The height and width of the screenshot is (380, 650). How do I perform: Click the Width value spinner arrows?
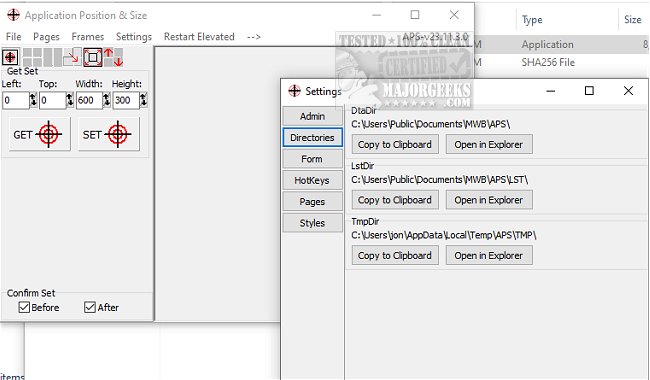(107, 100)
